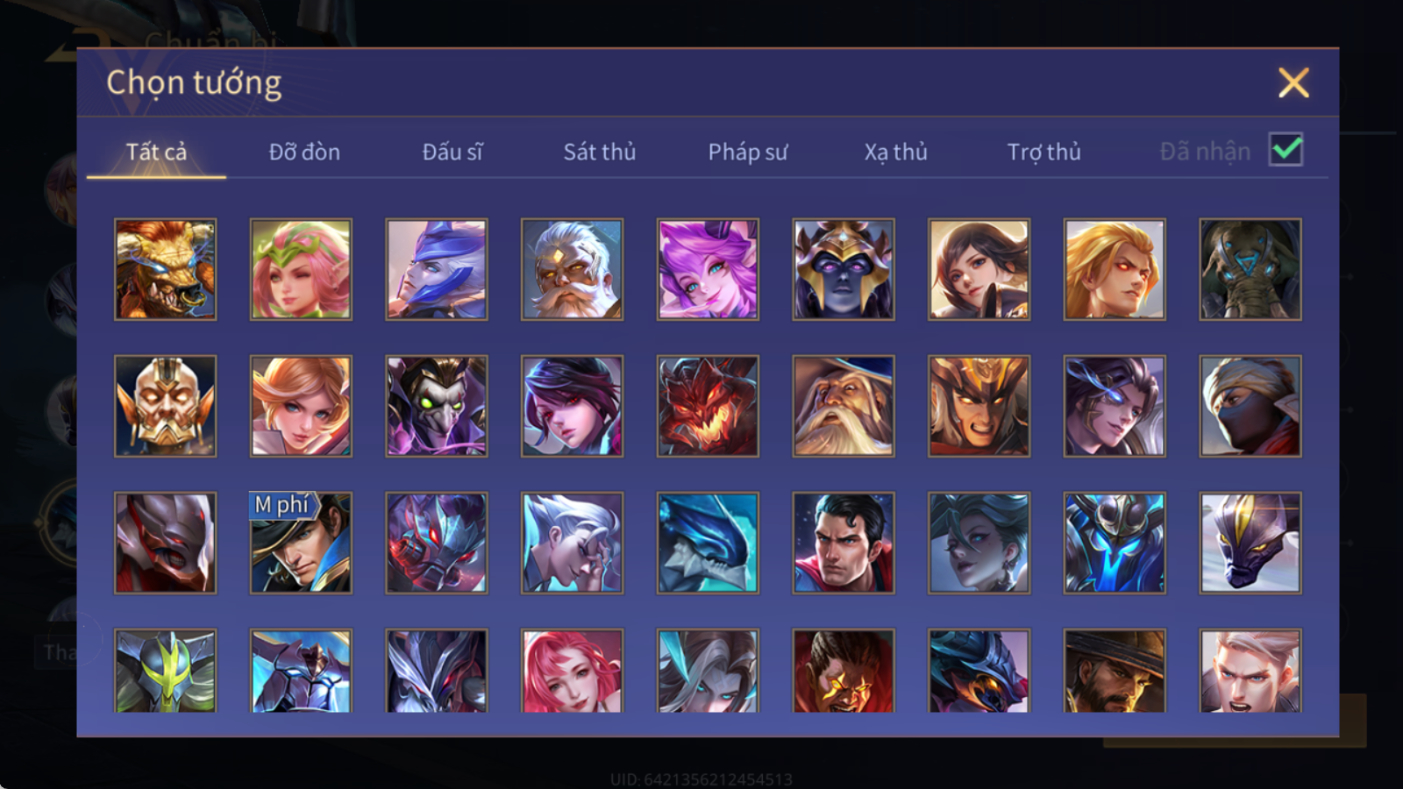Switch to the "Trợ thủ" tab
The width and height of the screenshot is (1403, 789).
tap(1044, 152)
